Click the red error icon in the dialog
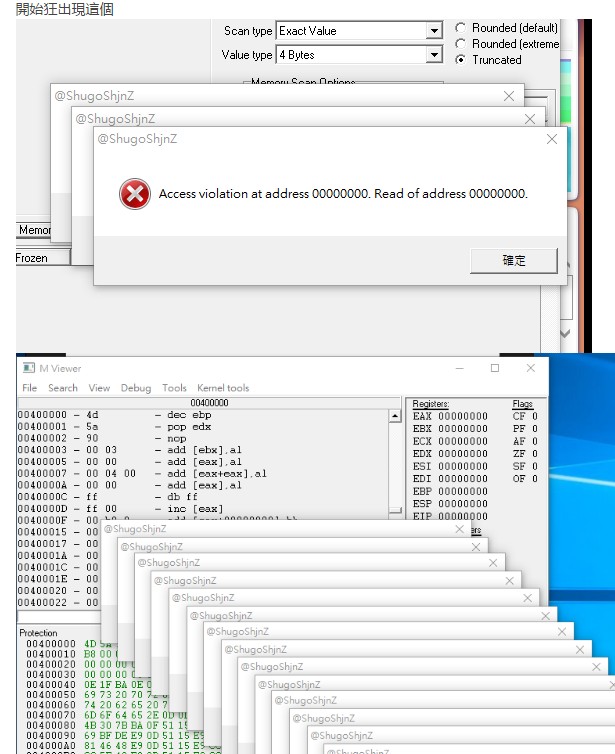 click(135, 194)
